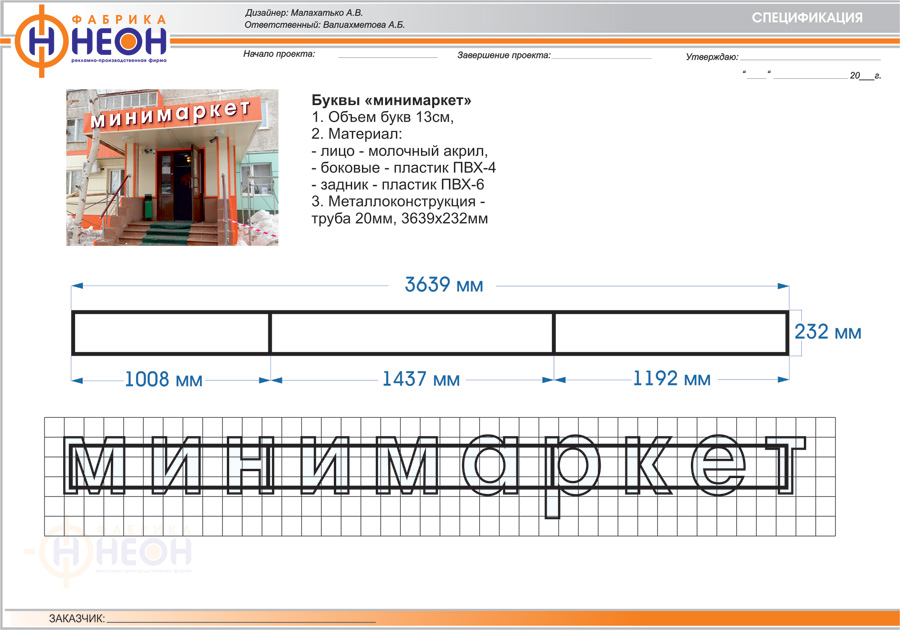This screenshot has height=630, width=900.
Task: Click the middle section of the frame drawing
Action: 412,333
